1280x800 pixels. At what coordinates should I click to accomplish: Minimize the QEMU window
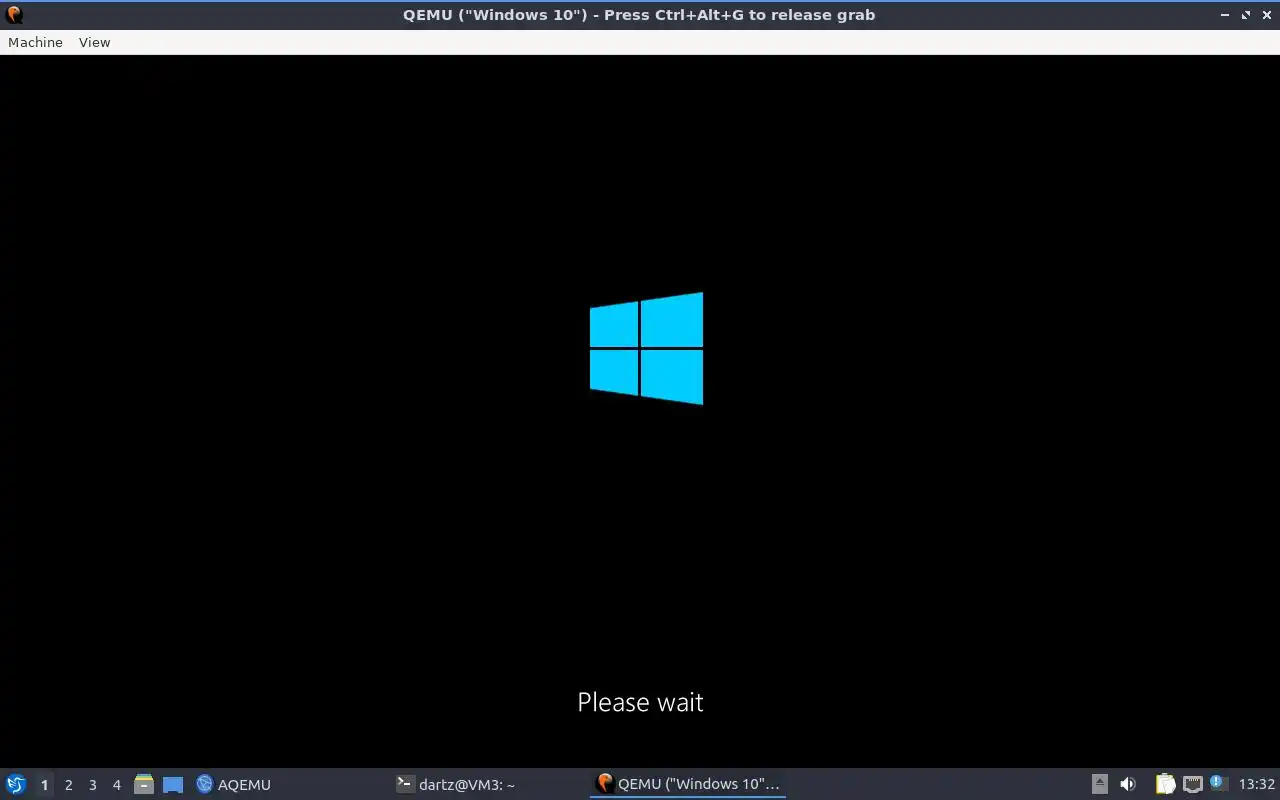coord(1226,15)
